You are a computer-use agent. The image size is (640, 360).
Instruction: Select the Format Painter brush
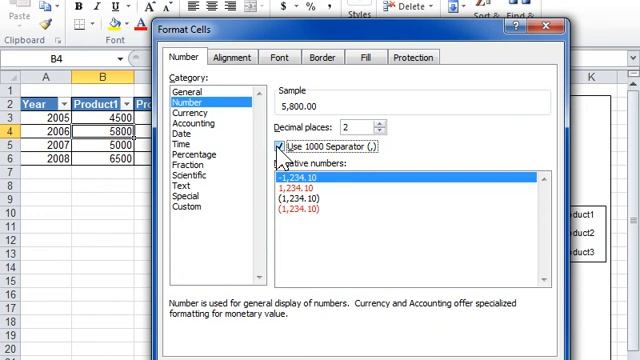click(45, 24)
